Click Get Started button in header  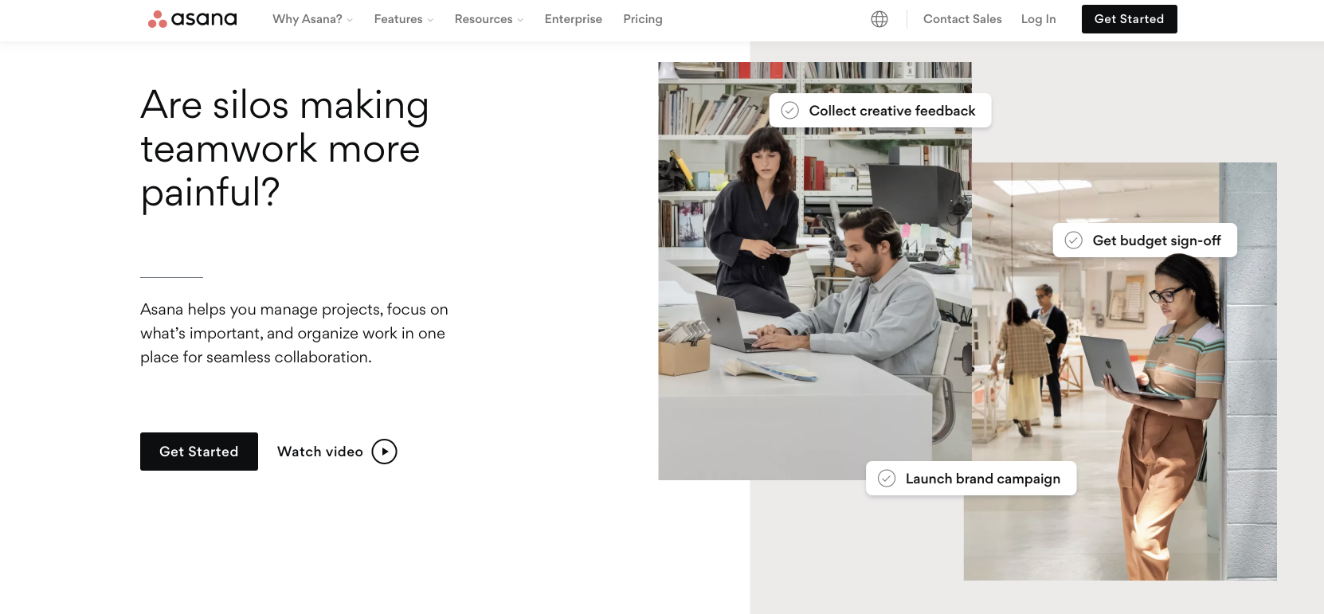coord(1129,19)
